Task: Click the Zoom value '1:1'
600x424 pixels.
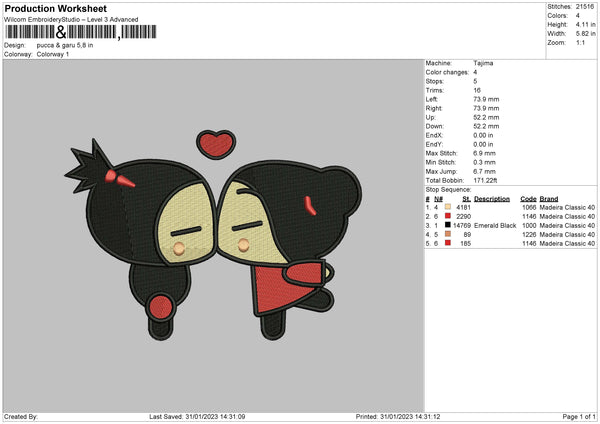Action: pos(580,42)
